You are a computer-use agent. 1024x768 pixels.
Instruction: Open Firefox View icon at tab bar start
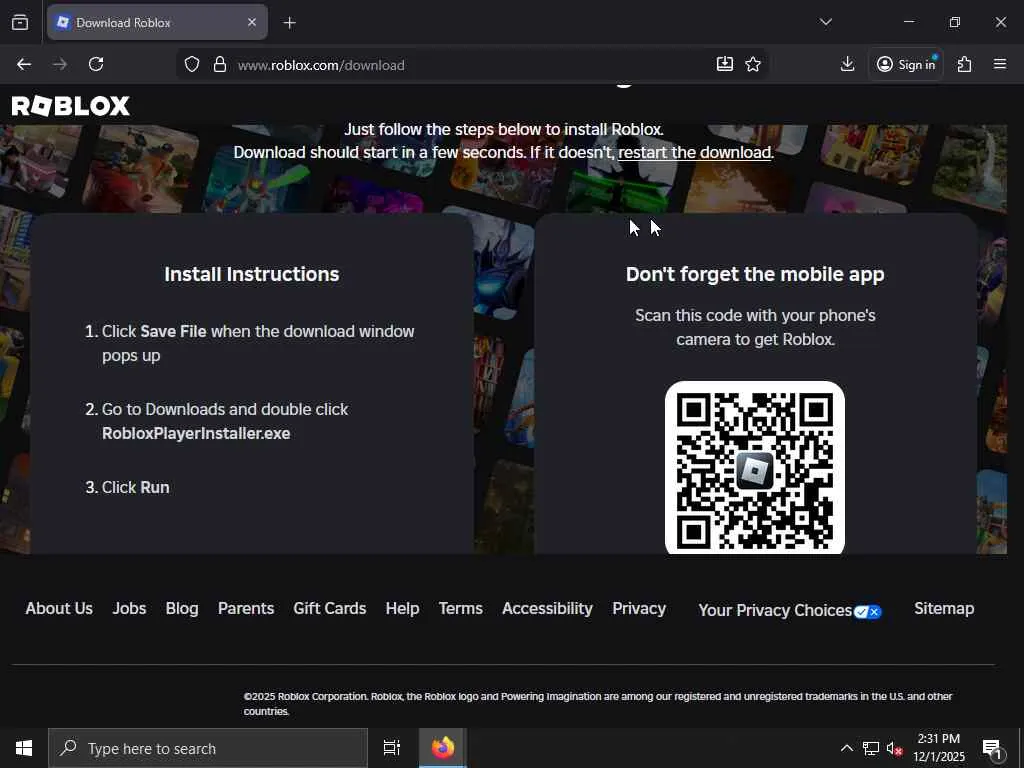tap(20, 22)
